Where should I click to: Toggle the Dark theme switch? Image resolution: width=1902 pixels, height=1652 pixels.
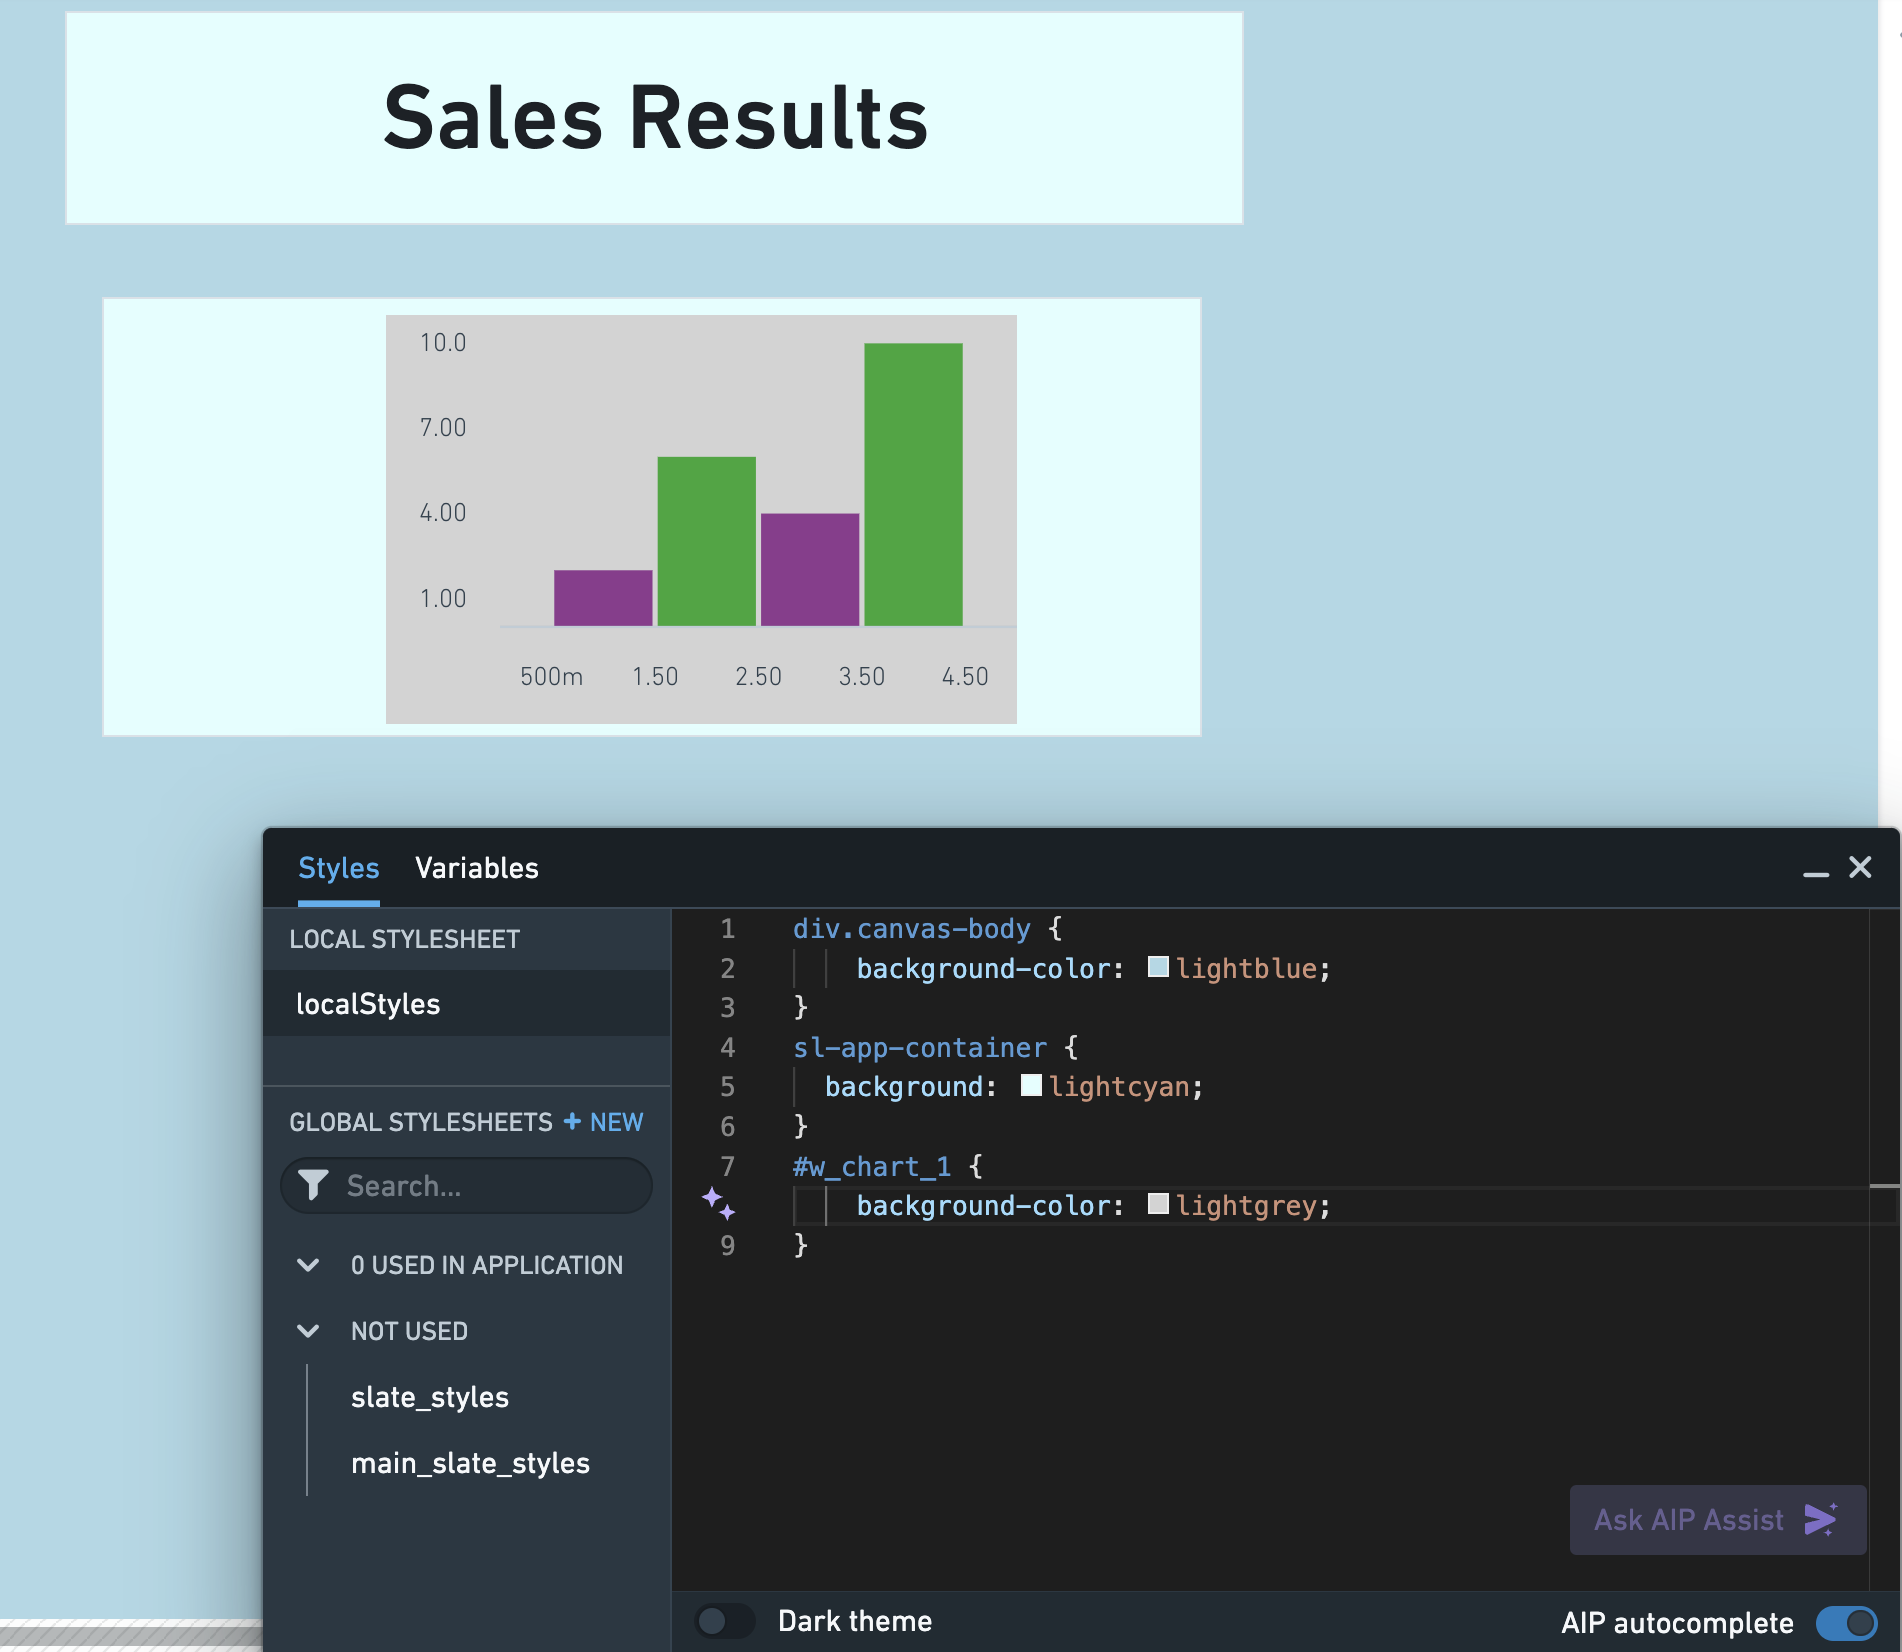(725, 1621)
